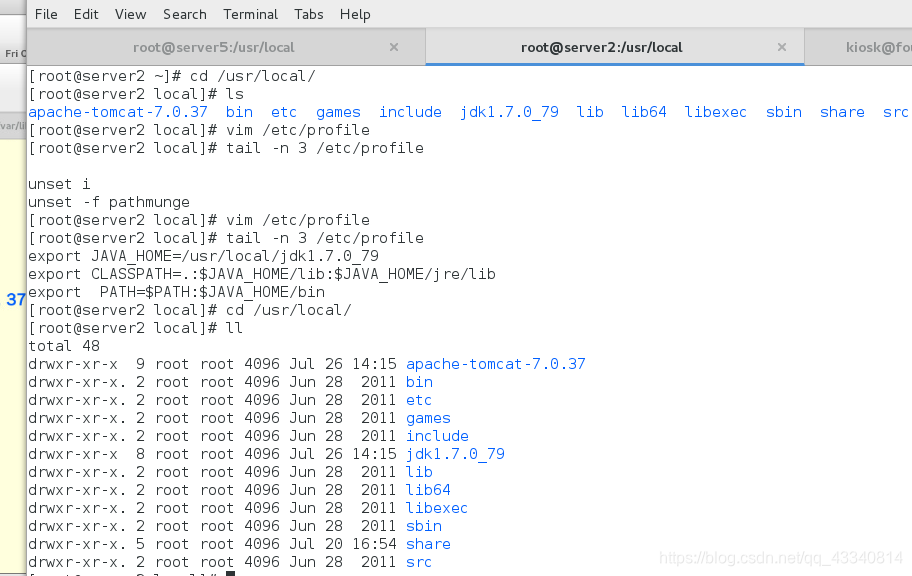Click libexec in the ls output row
912x576 pixels.
click(x=715, y=112)
